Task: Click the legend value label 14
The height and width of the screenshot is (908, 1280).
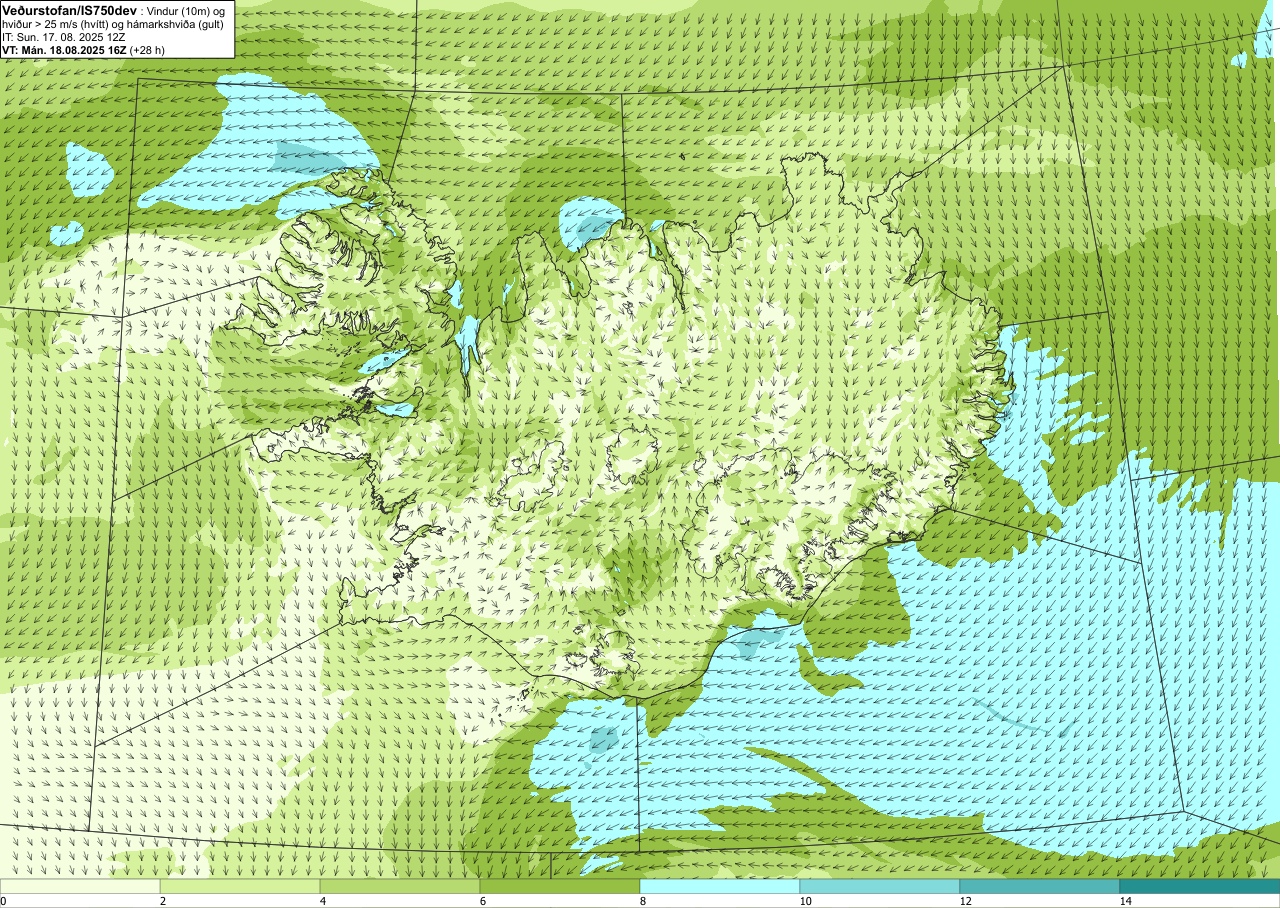Action: click(1125, 901)
